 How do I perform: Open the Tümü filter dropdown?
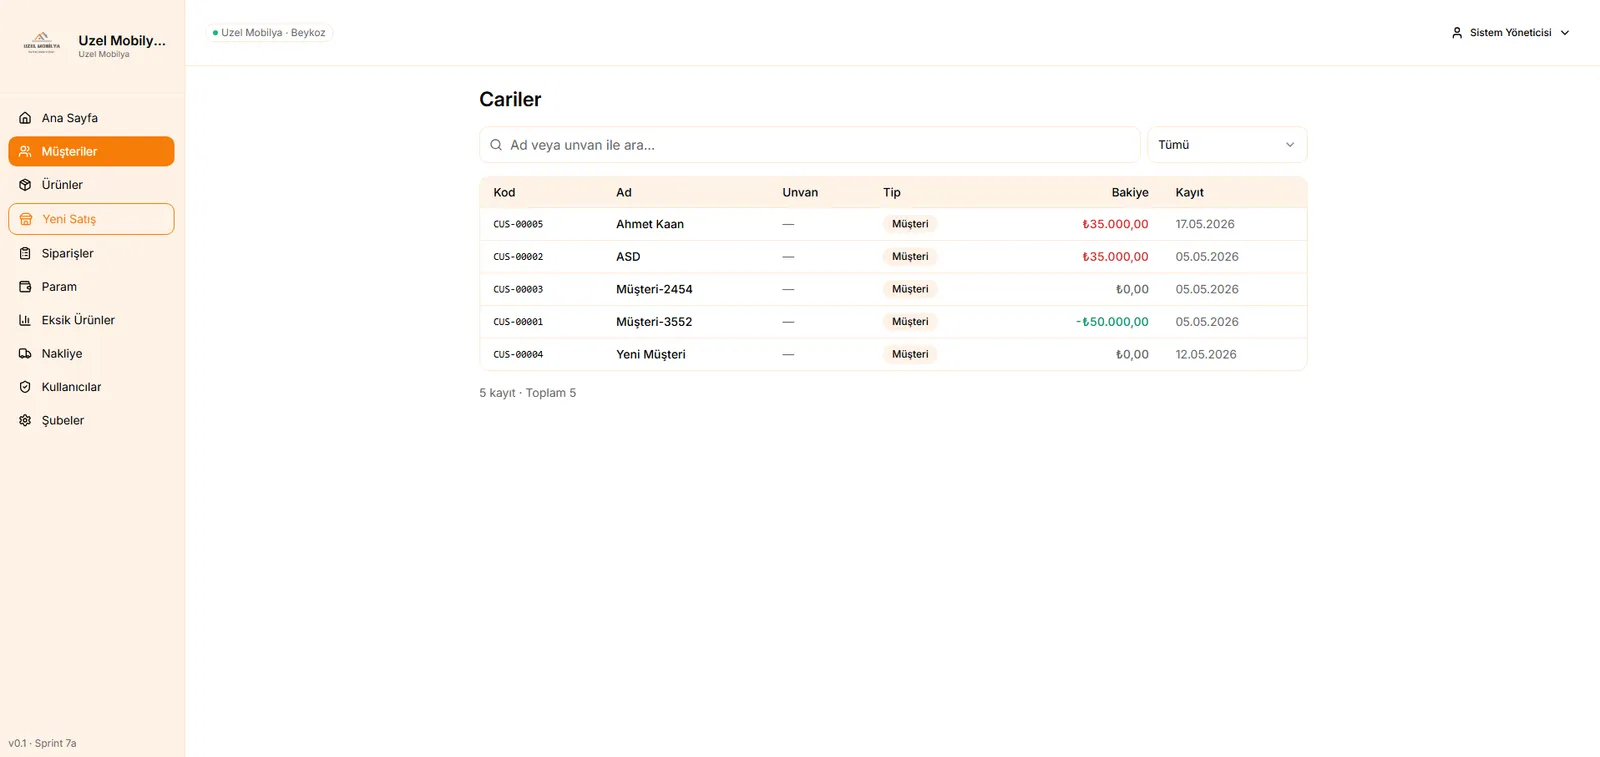pos(1227,145)
